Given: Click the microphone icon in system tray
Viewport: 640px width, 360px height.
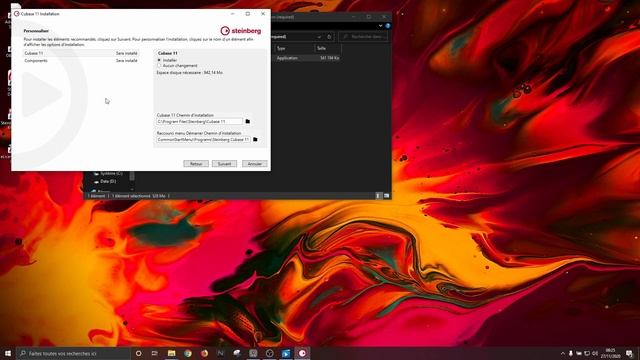Looking at the screenshot, I should [x=571, y=353].
